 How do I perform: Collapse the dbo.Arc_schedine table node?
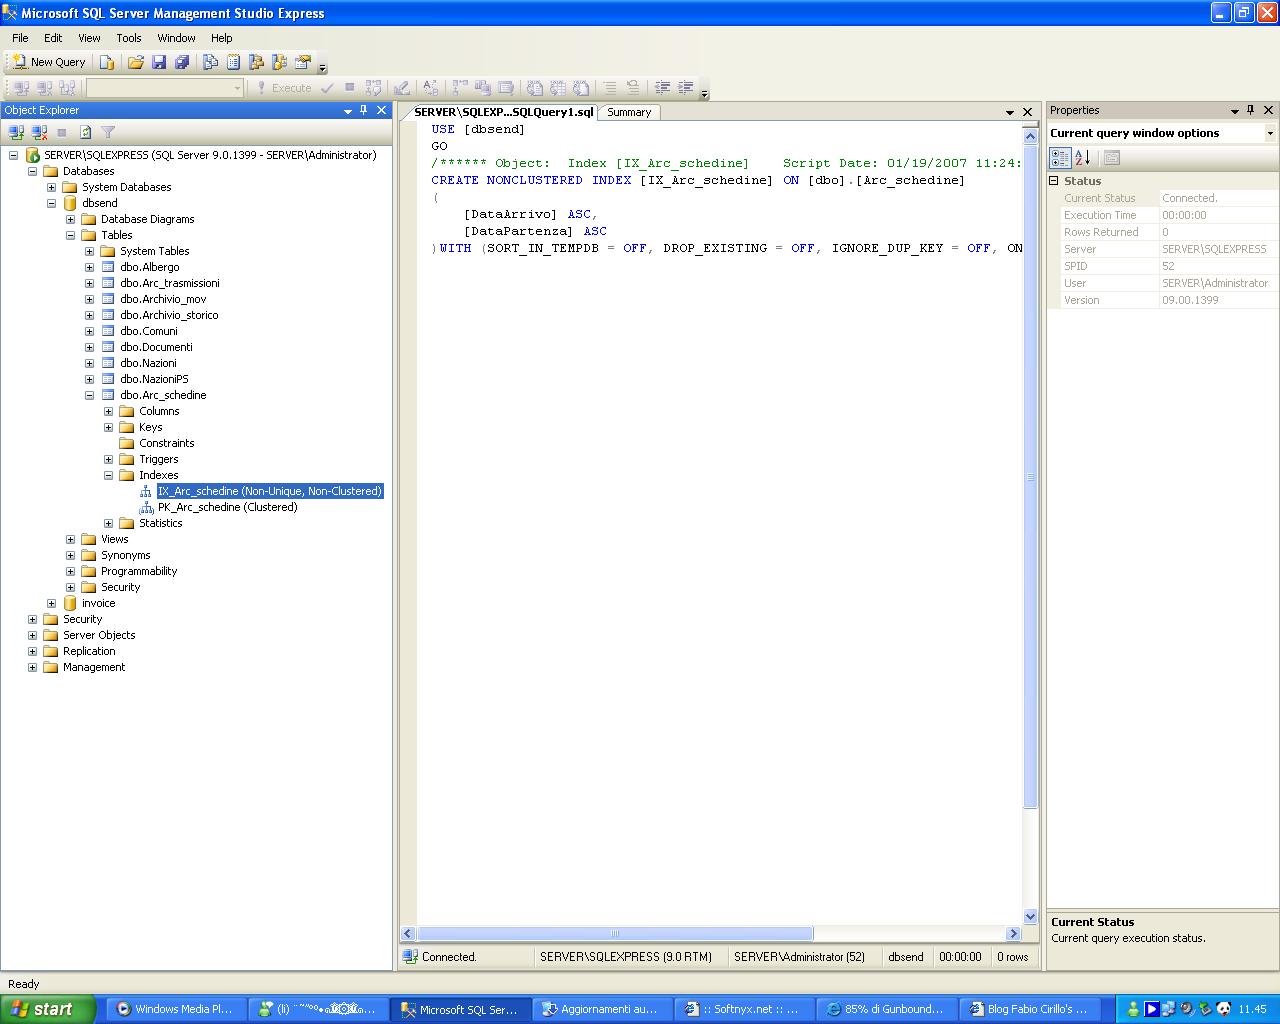pyautogui.click(x=89, y=395)
